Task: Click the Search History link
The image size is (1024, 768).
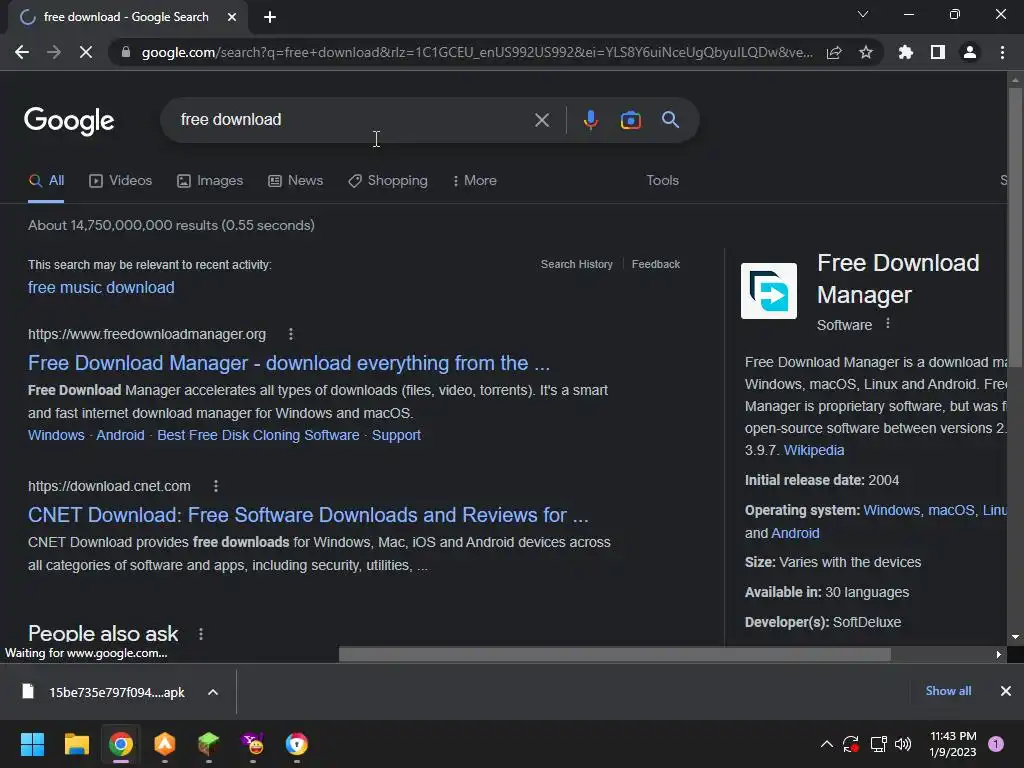Action: coord(577,264)
